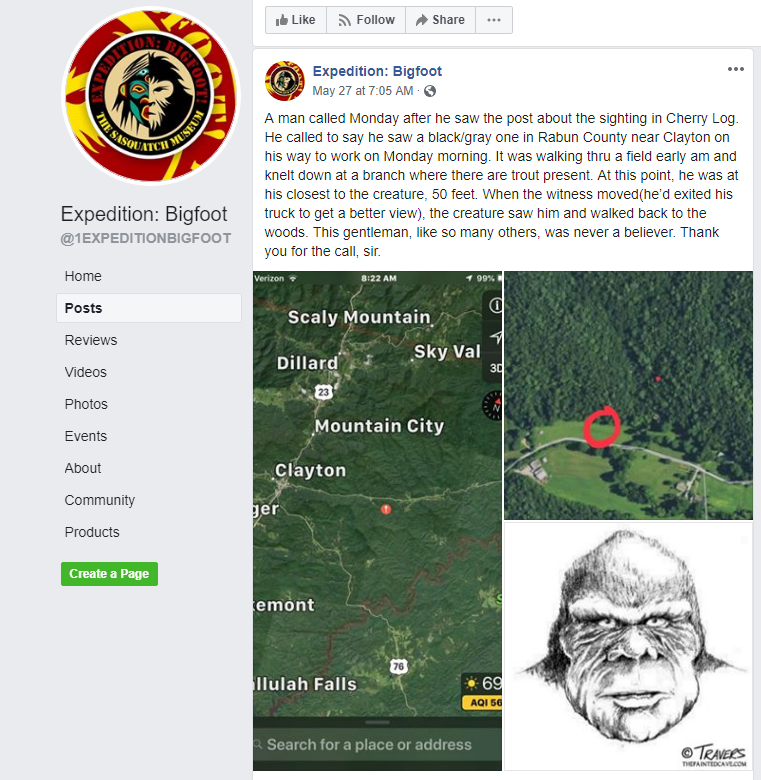Open the small Expedition: Bigfoot post avatar

click(285, 81)
